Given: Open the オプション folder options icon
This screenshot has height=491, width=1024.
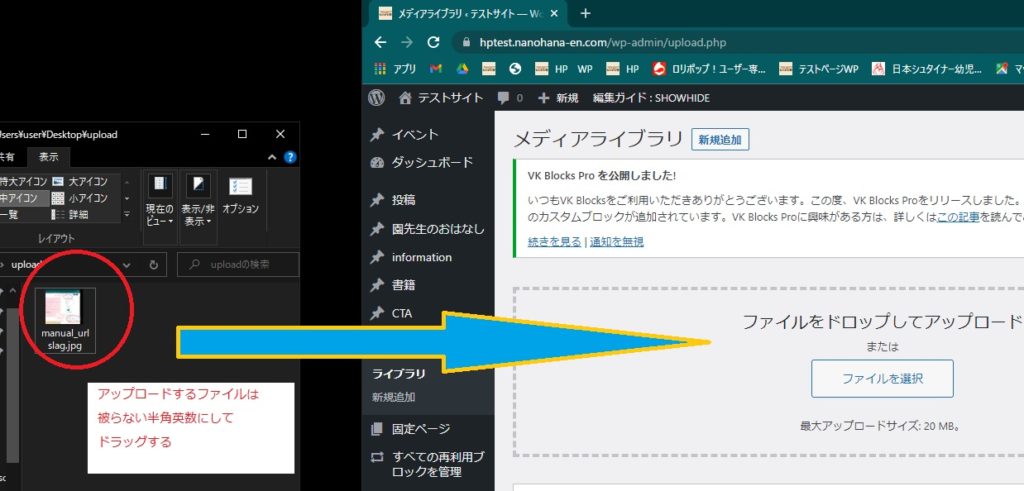Looking at the screenshot, I should [x=240, y=194].
